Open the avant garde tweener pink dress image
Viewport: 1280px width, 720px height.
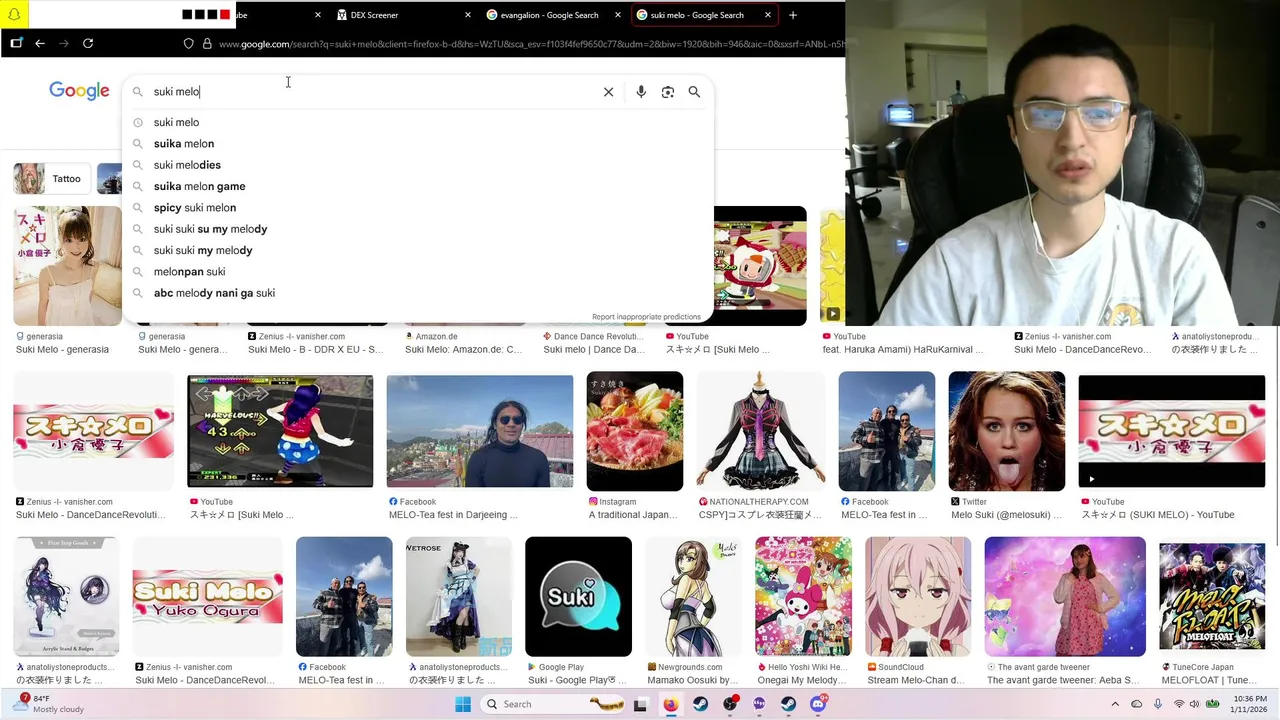tap(1065, 597)
